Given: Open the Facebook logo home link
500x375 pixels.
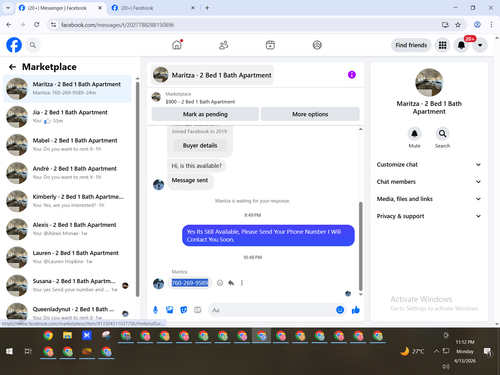Looking at the screenshot, I should [14, 45].
